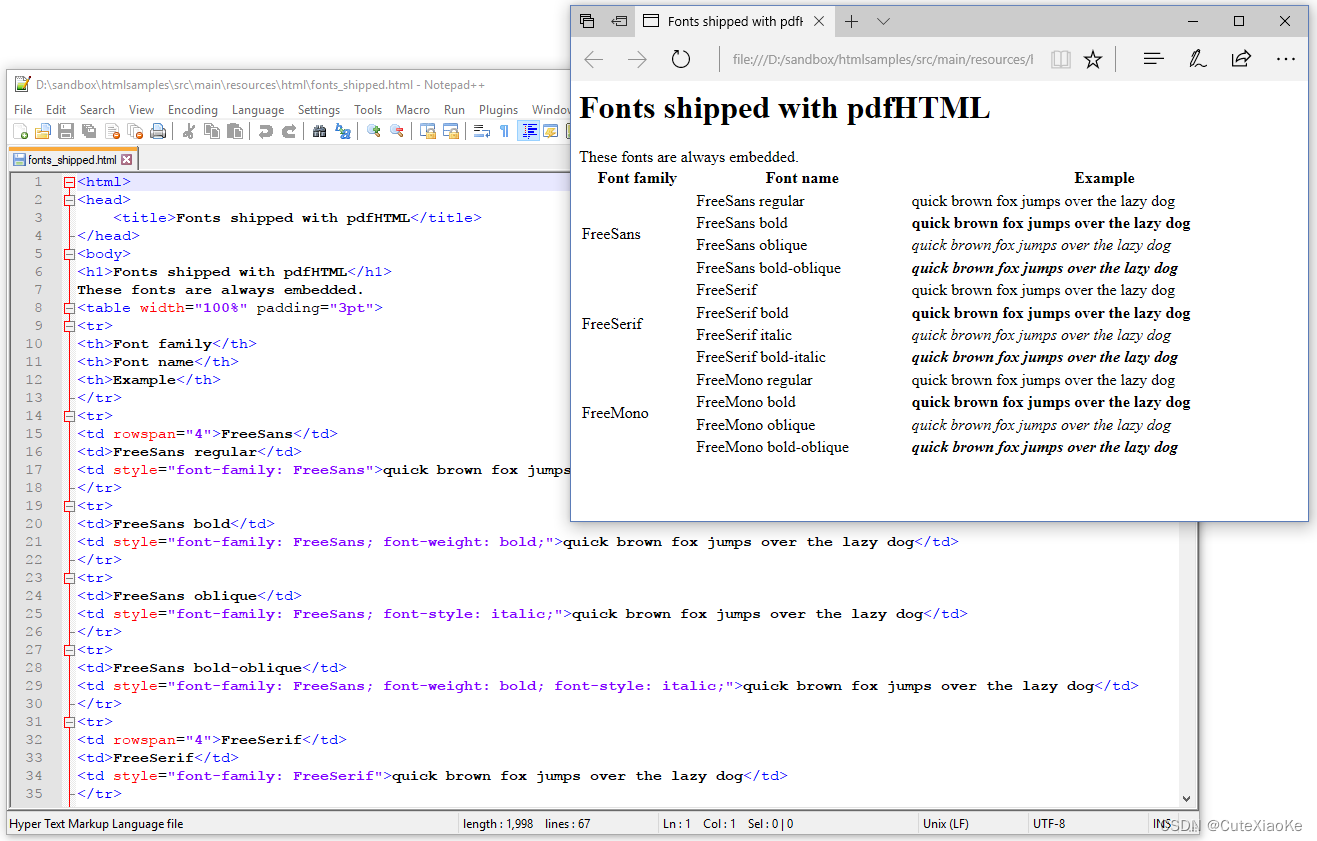The image size is (1317, 841).
Task: Open the Encoding menu in Notepad++
Action: [193, 110]
